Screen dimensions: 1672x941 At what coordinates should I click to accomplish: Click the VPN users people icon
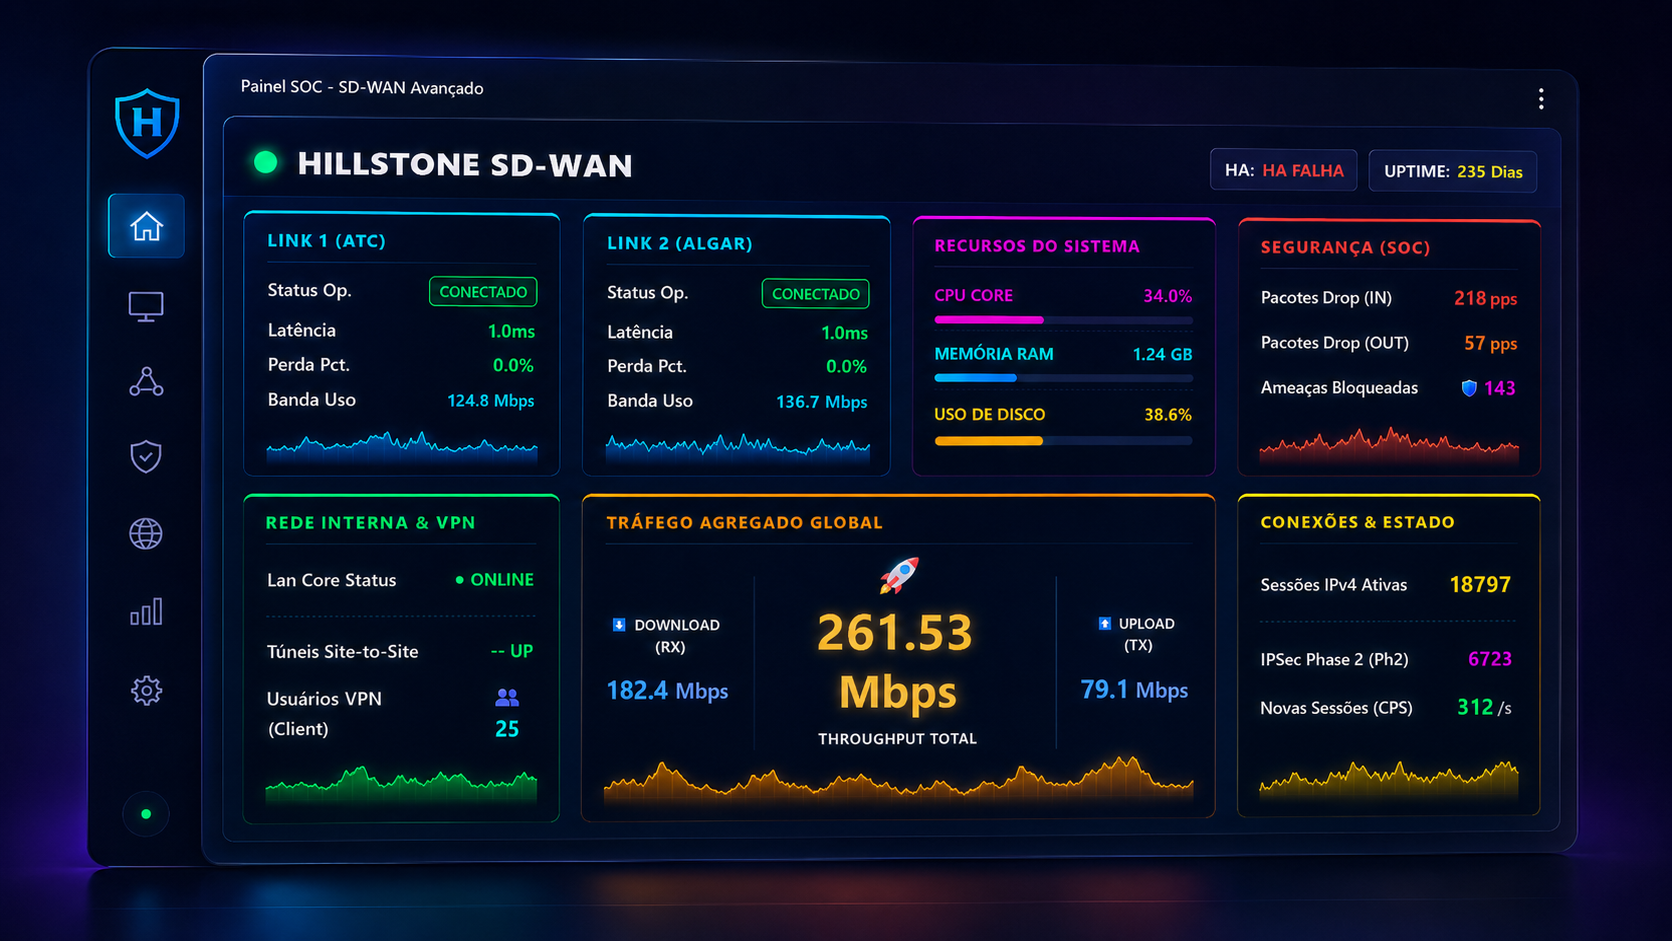tap(507, 697)
